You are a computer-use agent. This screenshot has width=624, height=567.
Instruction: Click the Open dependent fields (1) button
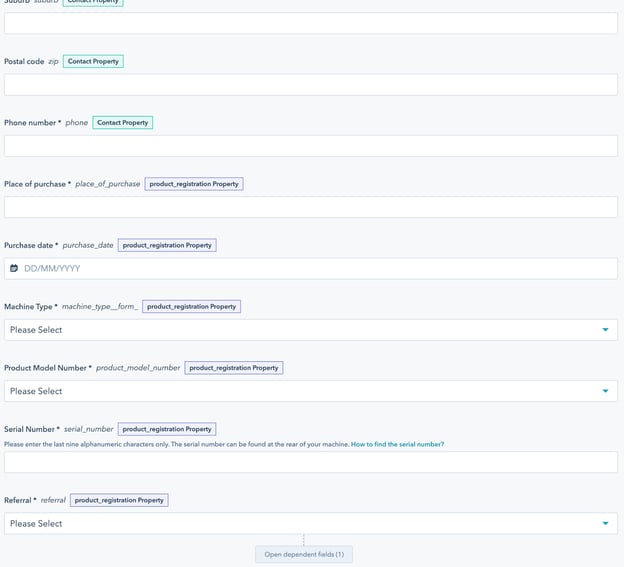click(x=304, y=554)
